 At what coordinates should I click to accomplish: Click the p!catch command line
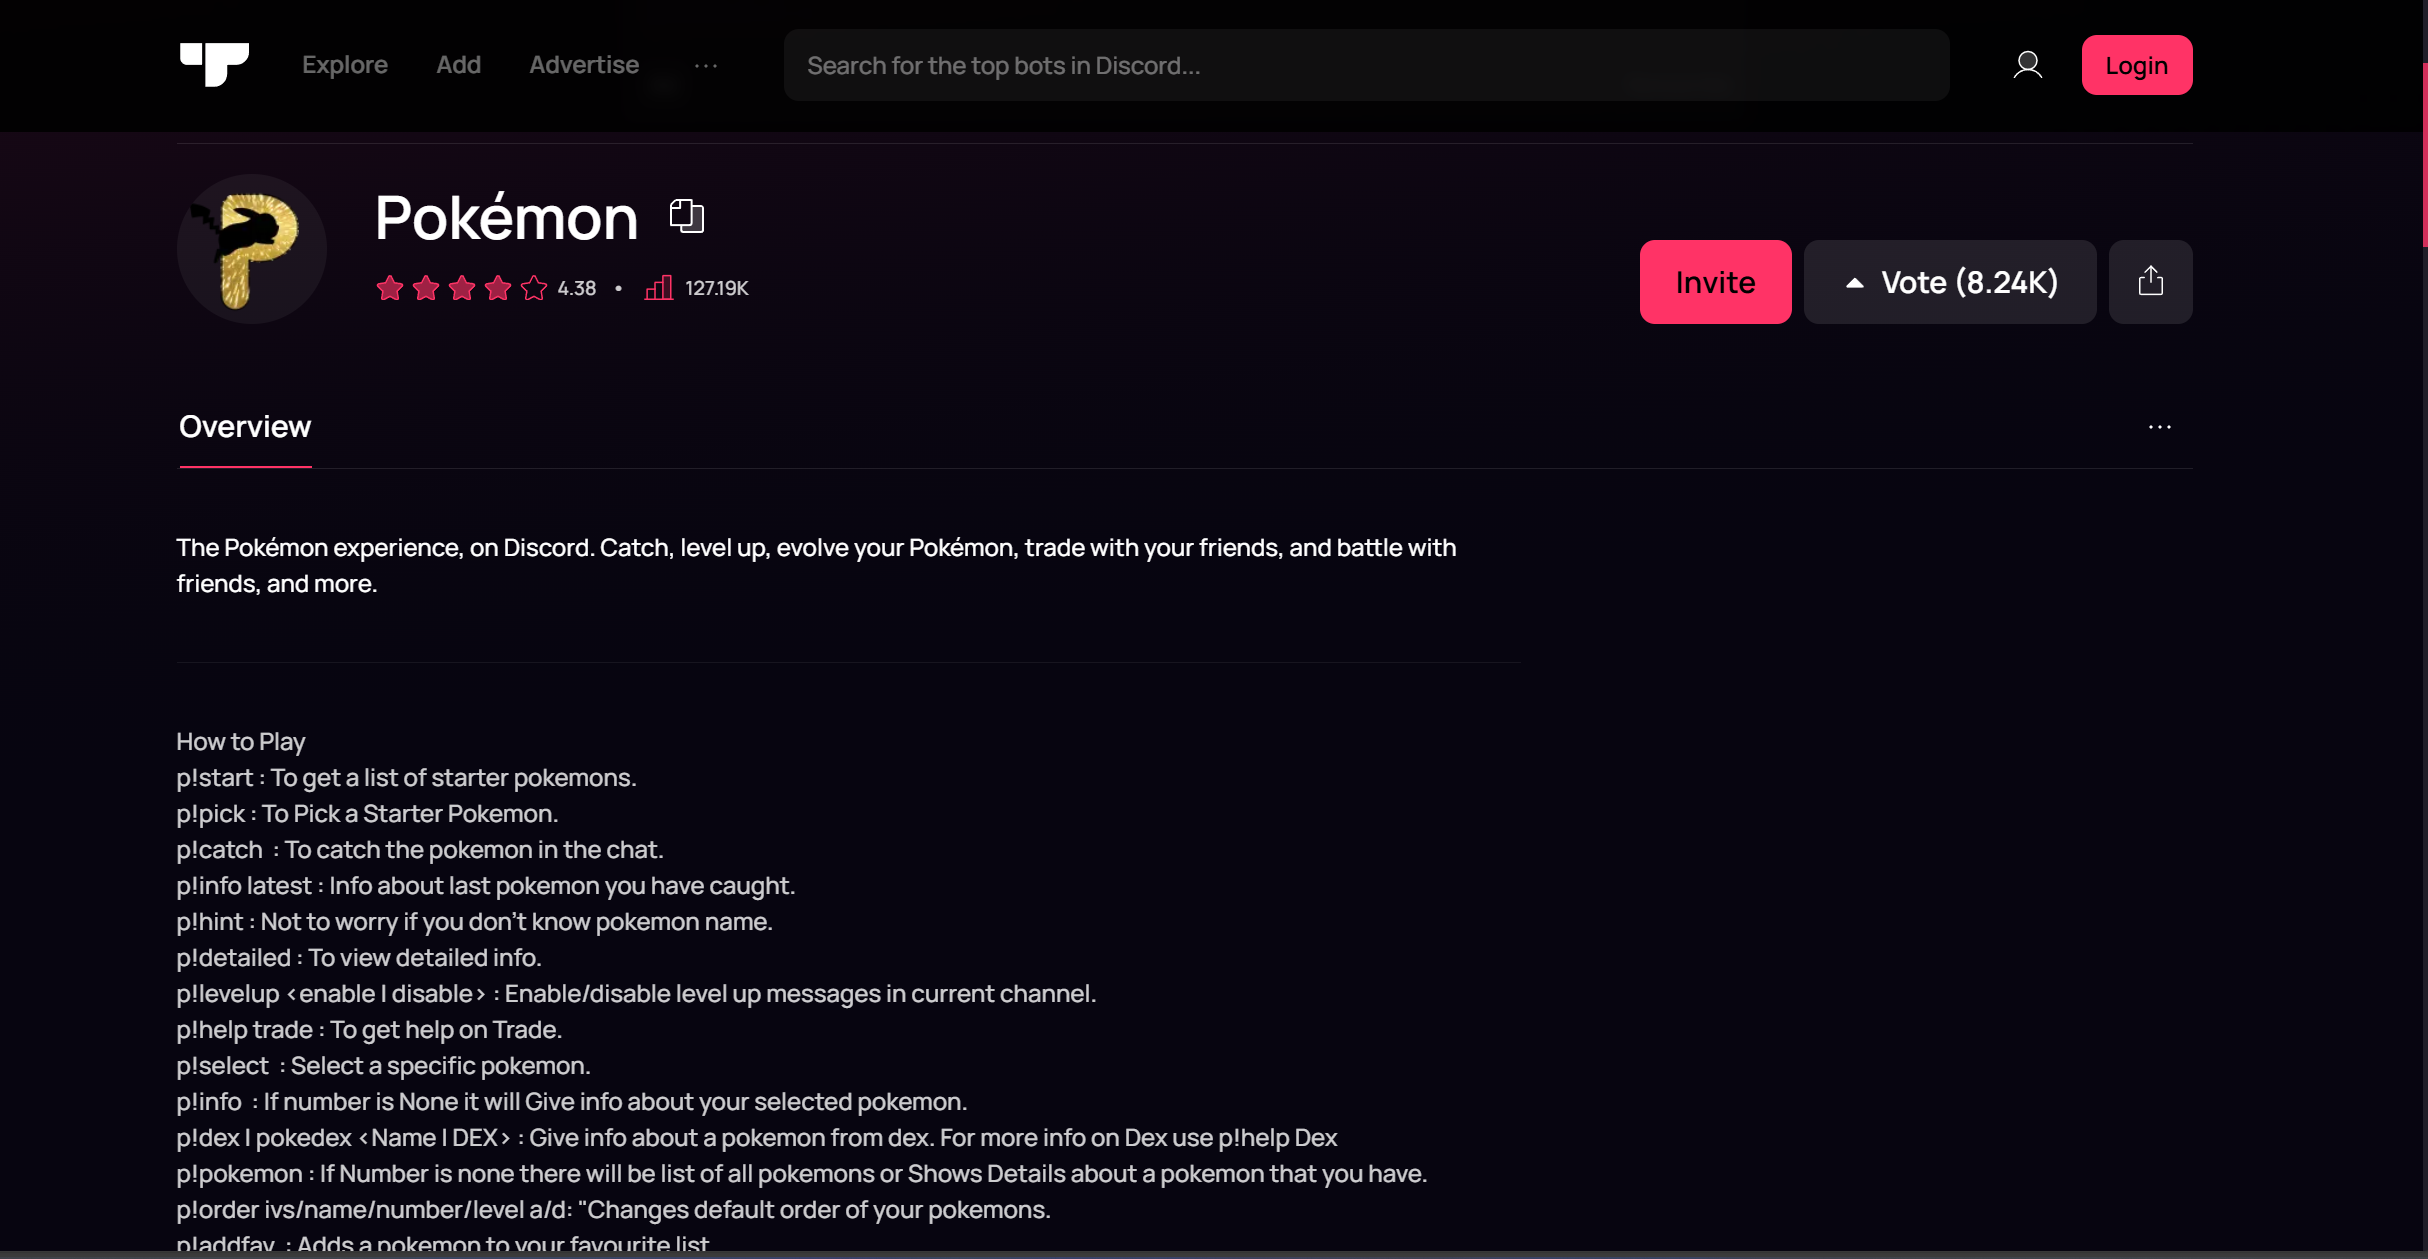(x=420, y=850)
